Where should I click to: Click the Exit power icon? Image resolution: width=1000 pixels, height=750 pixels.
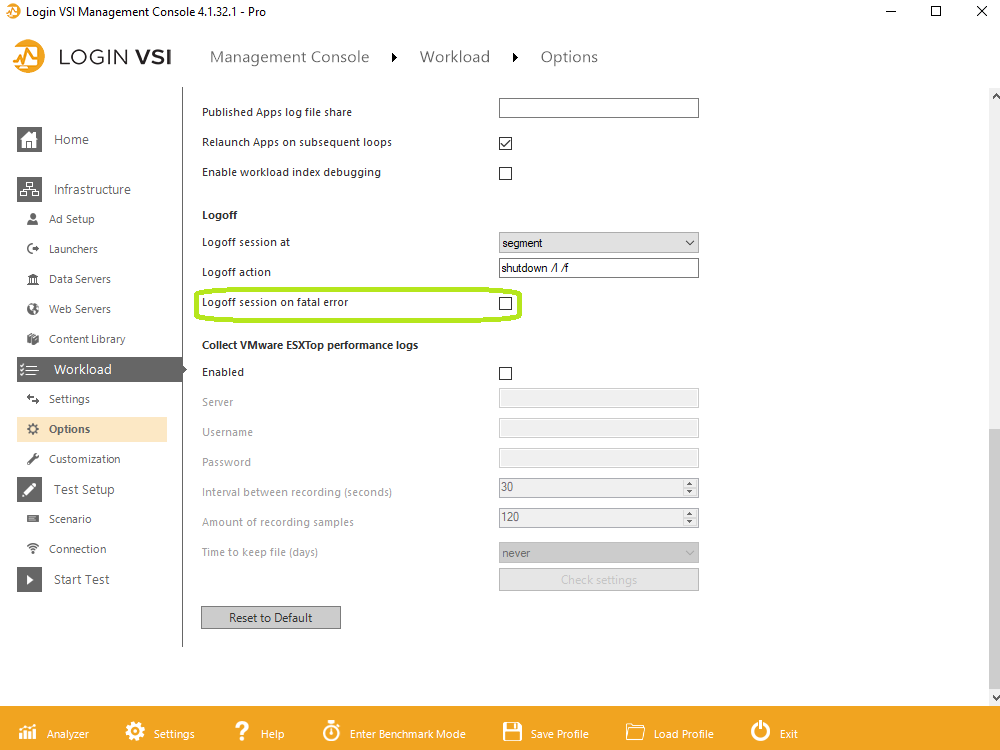pyautogui.click(x=760, y=731)
